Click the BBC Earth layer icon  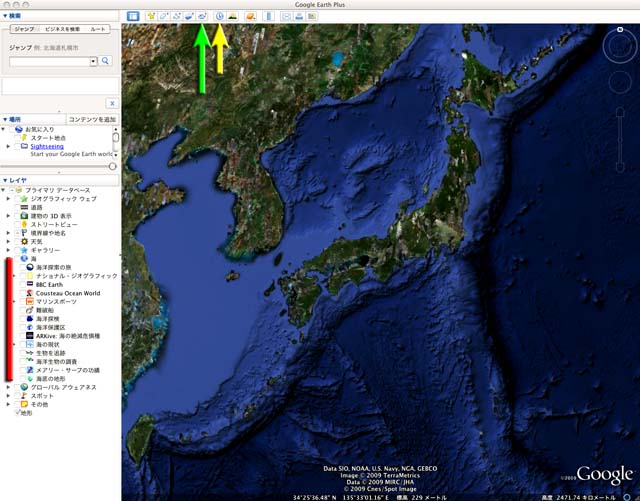point(30,284)
